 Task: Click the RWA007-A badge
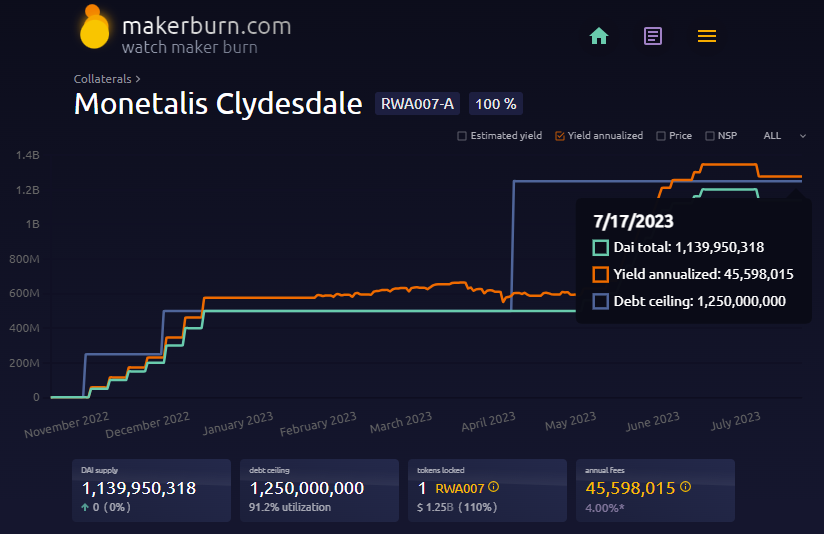pyautogui.click(x=417, y=104)
